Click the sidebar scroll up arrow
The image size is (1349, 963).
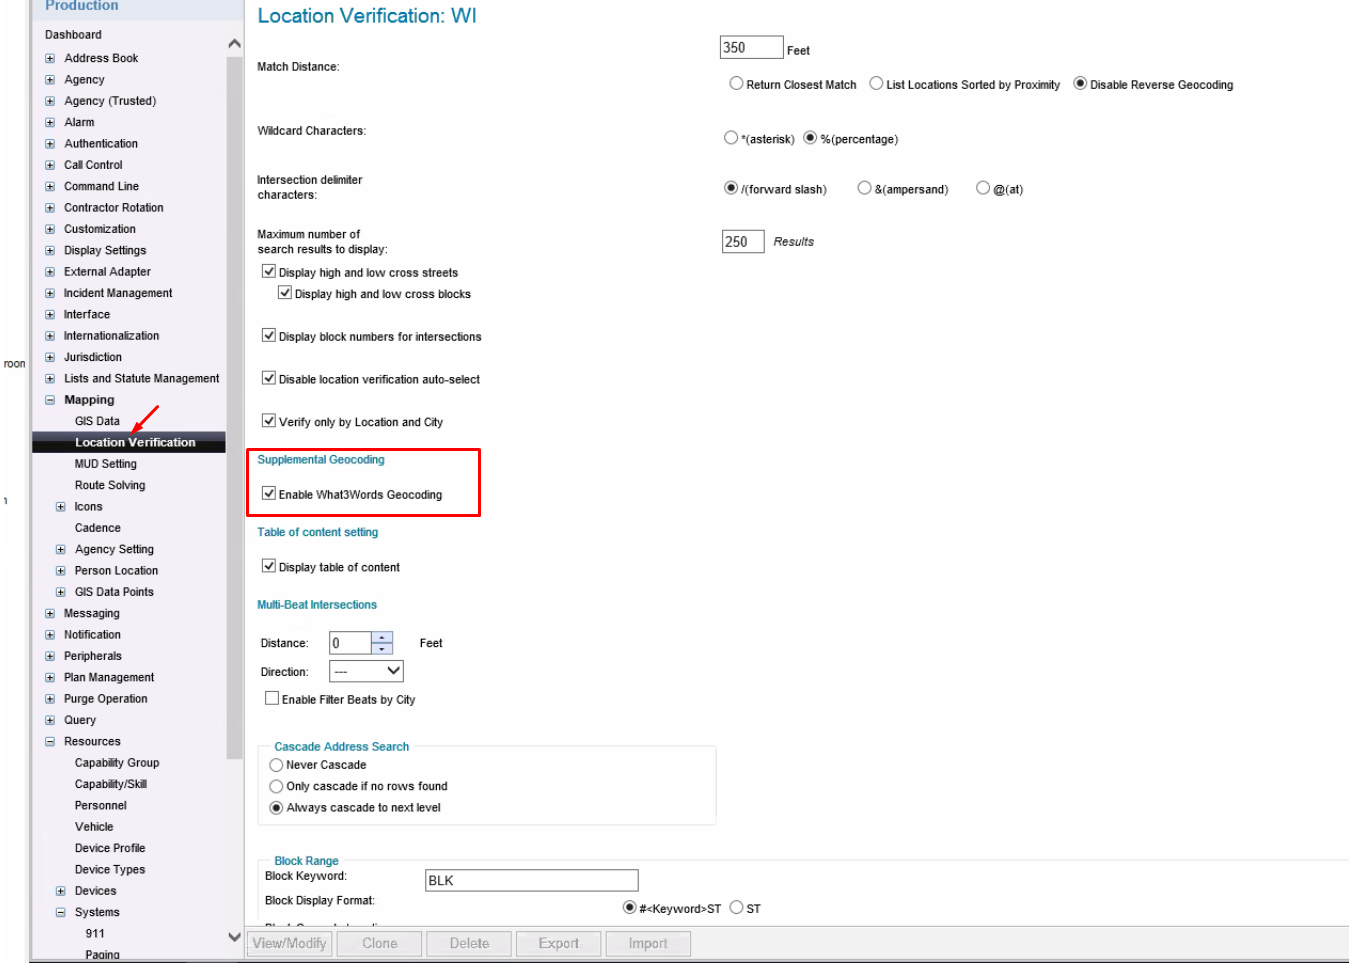(x=234, y=44)
